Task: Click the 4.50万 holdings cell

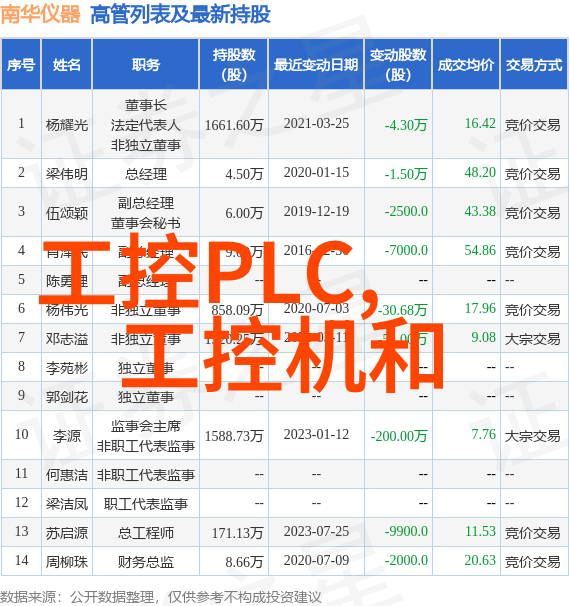Action: pos(244,174)
